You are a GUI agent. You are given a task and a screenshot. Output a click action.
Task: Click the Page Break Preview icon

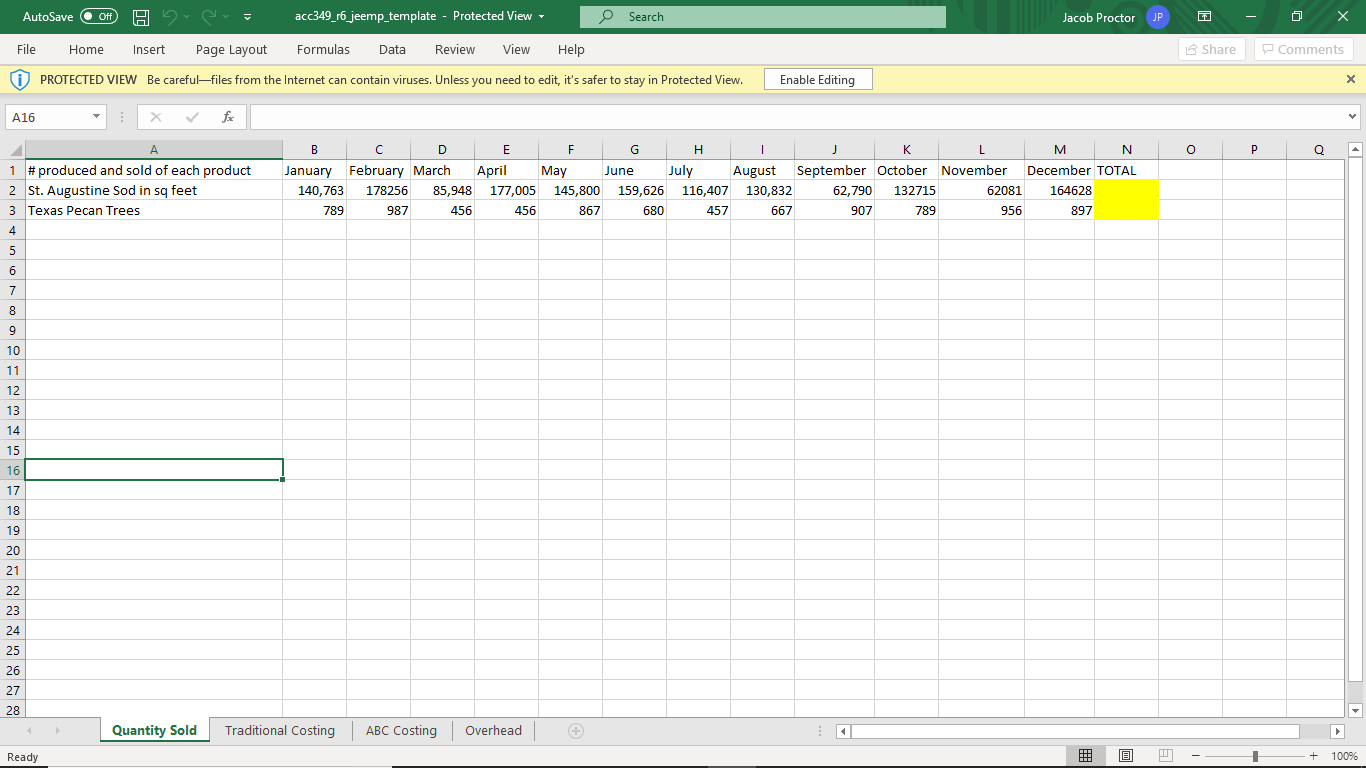point(1165,755)
